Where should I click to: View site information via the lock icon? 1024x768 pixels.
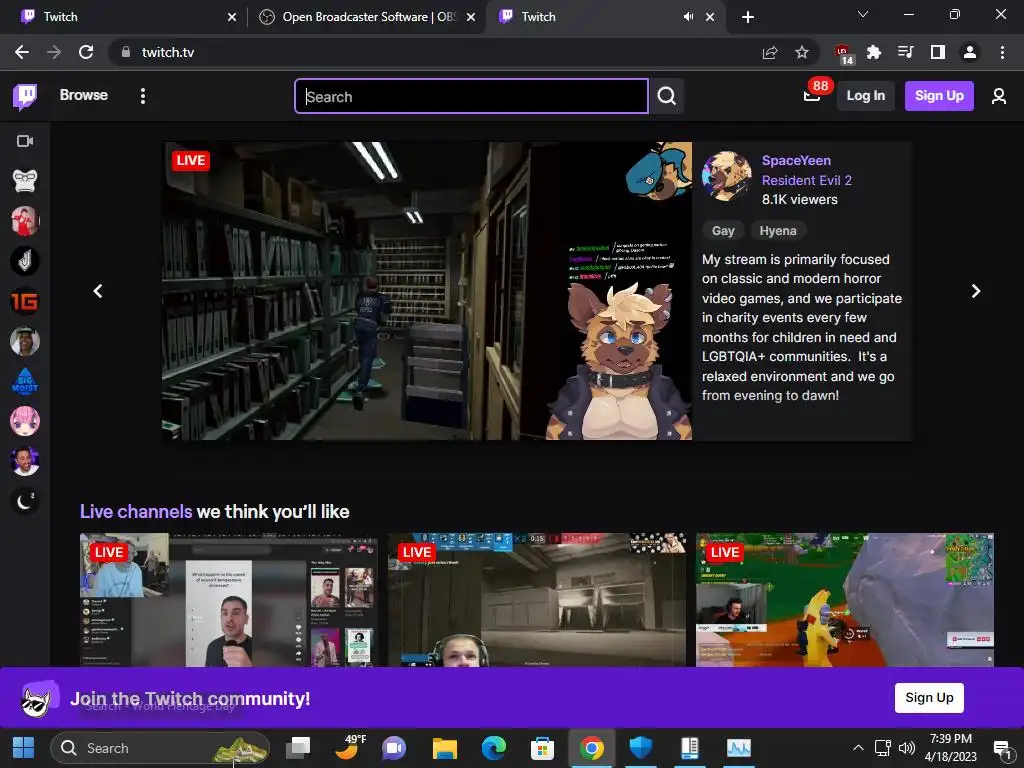(126, 52)
